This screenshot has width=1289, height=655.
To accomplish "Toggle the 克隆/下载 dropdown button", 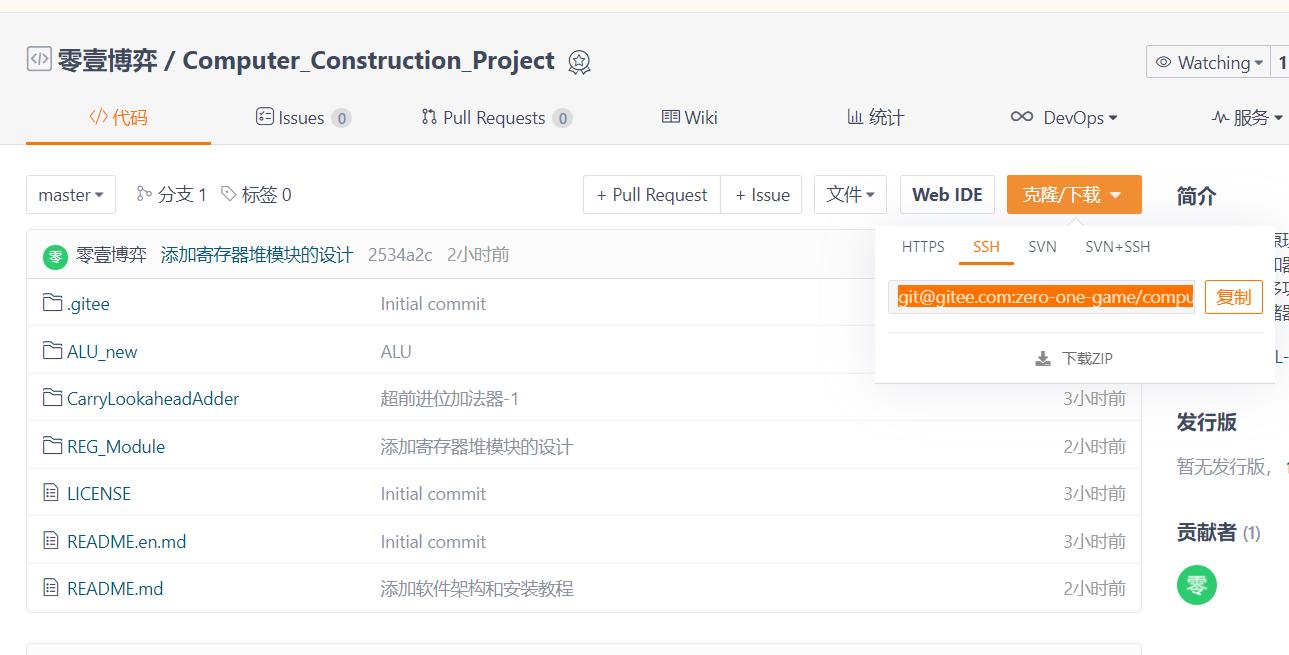I will tap(1074, 195).
